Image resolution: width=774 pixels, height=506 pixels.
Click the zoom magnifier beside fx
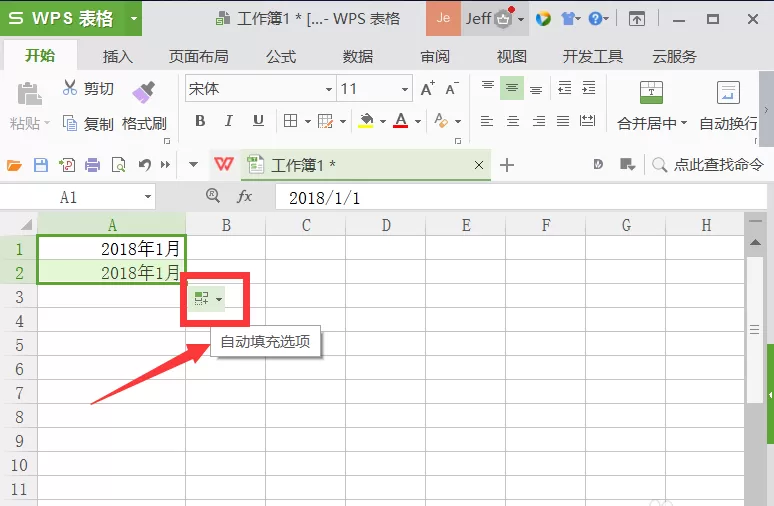coord(213,196)
